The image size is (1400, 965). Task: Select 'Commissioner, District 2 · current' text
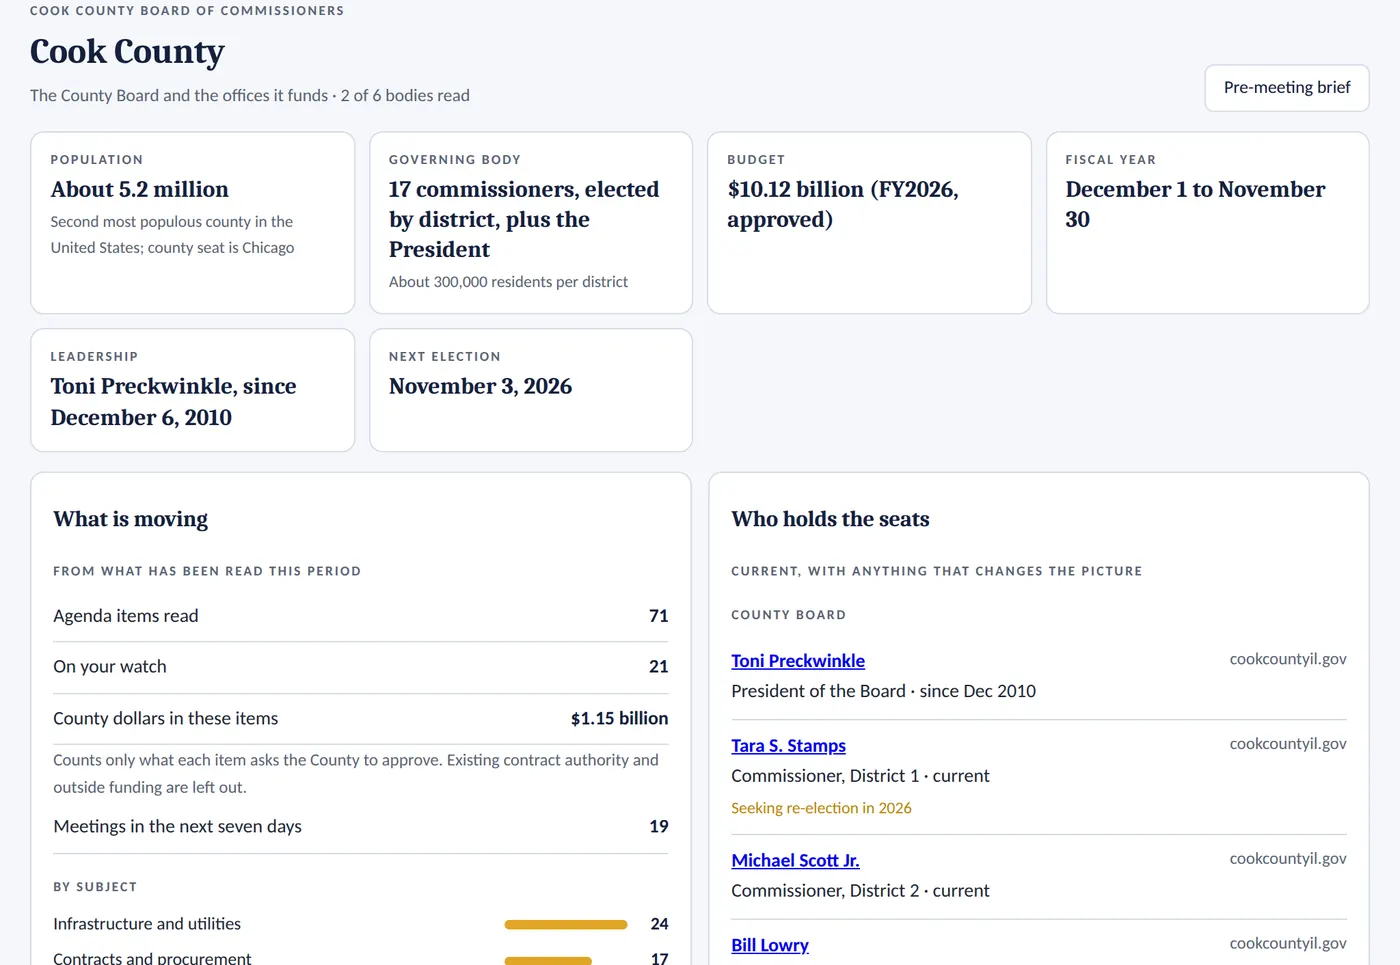tap(860, 891)
